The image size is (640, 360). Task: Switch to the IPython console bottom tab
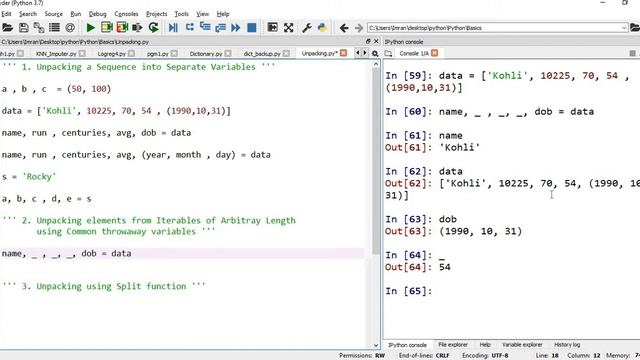click(x=407, y=345)
